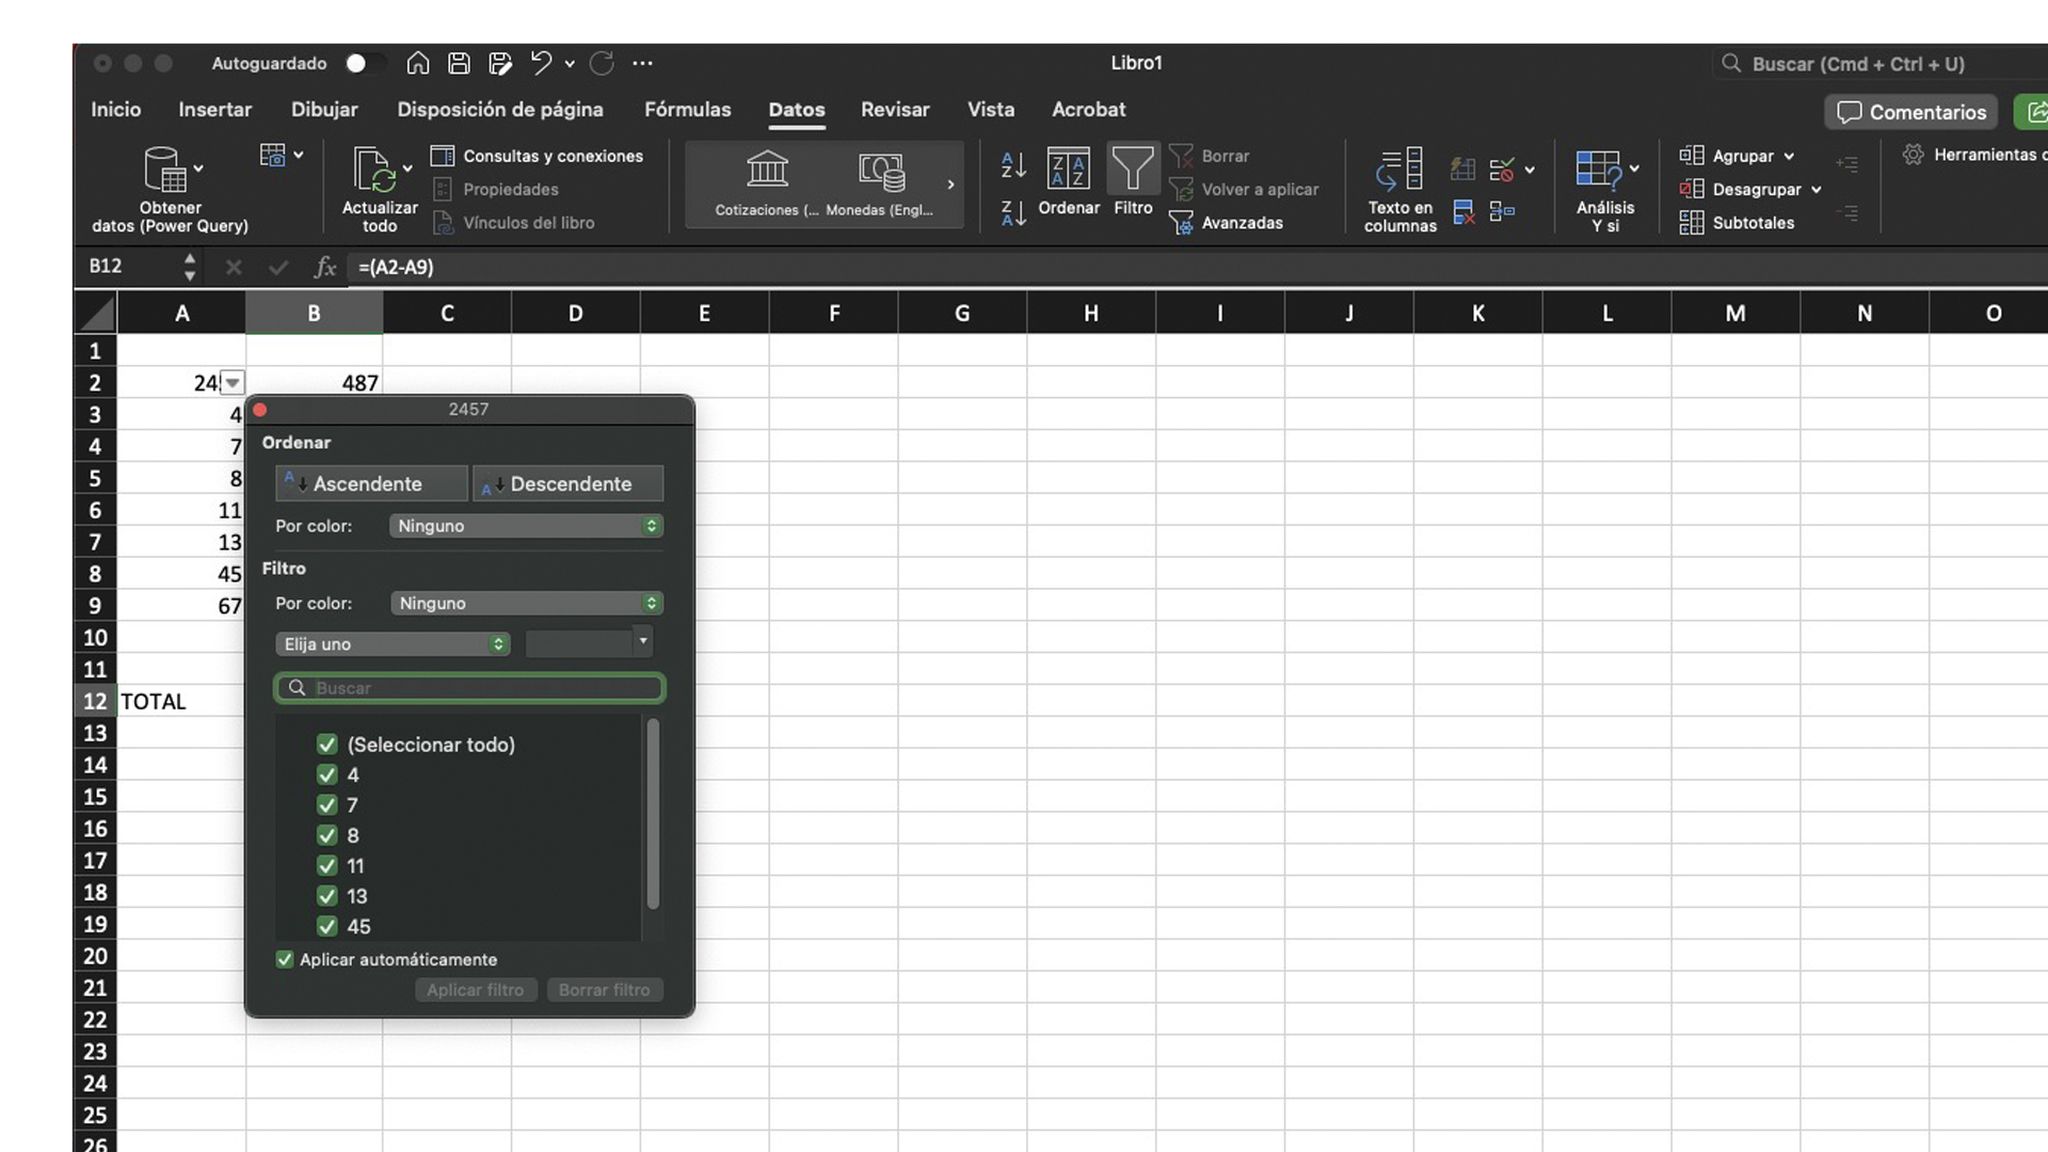The width and height of the screenshot is (2048, 1152).
Task: Uncheck the value 45 in filter list
Action: coord(327,926)
